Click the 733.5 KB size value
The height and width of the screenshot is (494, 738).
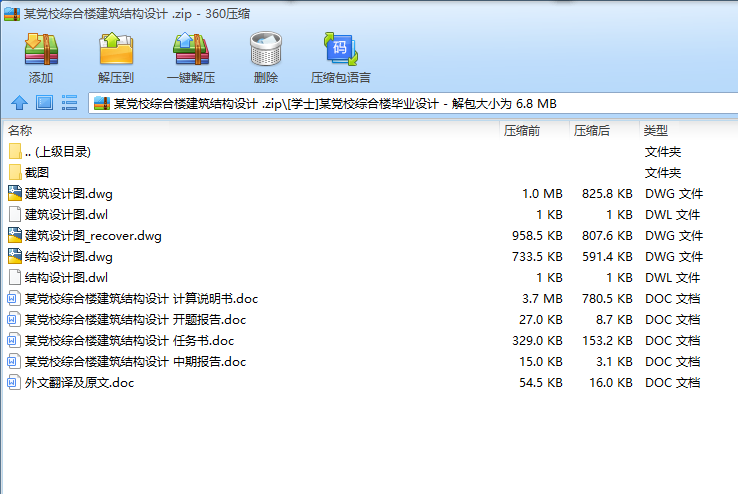(x=537, y=256)
